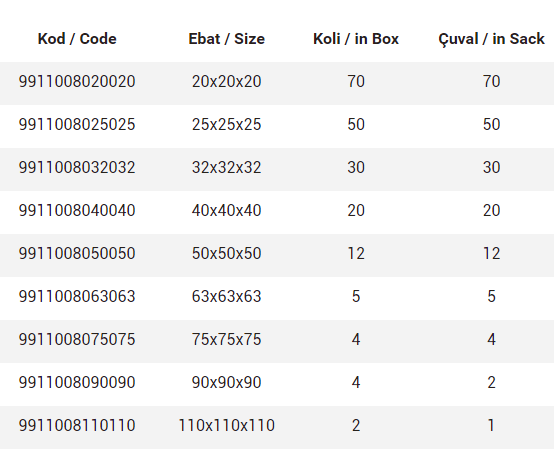554x459 pixels.
Task: Click product code 9911008020020
Action: tap(77, 82)
